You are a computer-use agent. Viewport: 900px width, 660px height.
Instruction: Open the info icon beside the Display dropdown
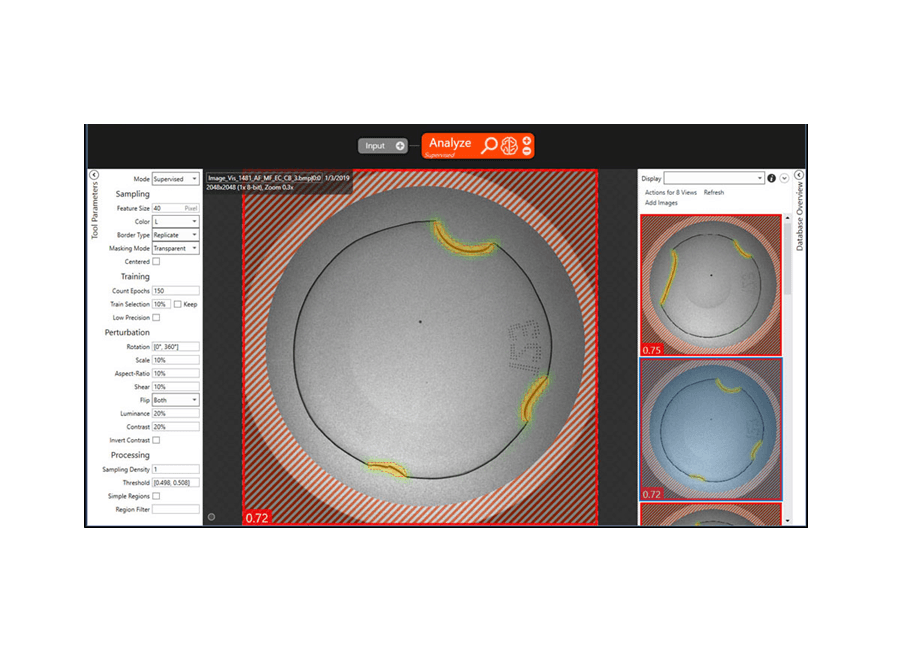[x=771, y=179]
